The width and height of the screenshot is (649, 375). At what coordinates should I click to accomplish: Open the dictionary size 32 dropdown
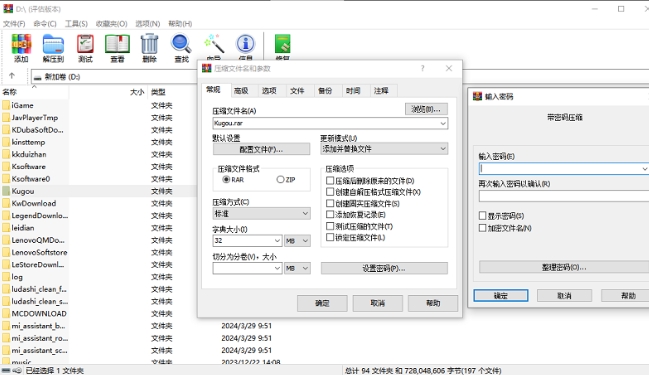[x=277, y=240]
